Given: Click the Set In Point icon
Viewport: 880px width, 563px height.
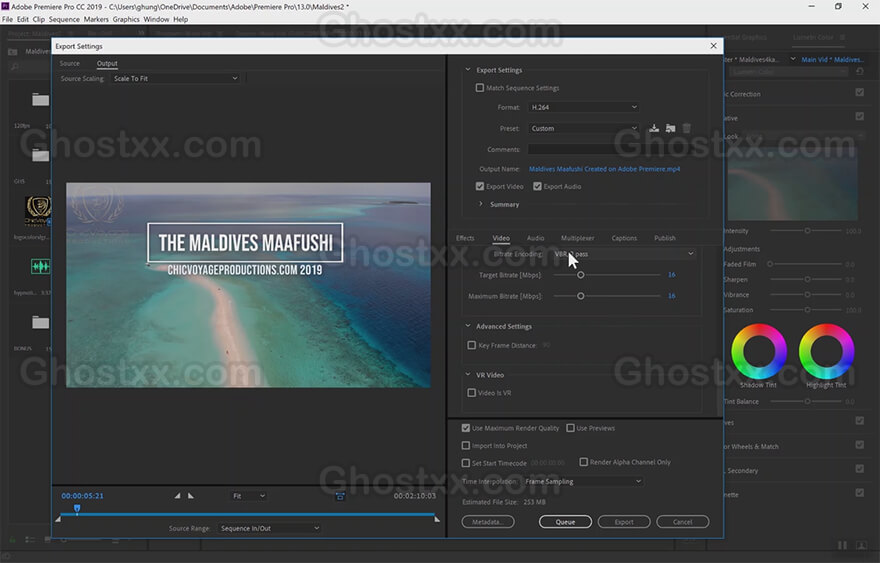Looking at the screenshot, I should tap(177, 496).
